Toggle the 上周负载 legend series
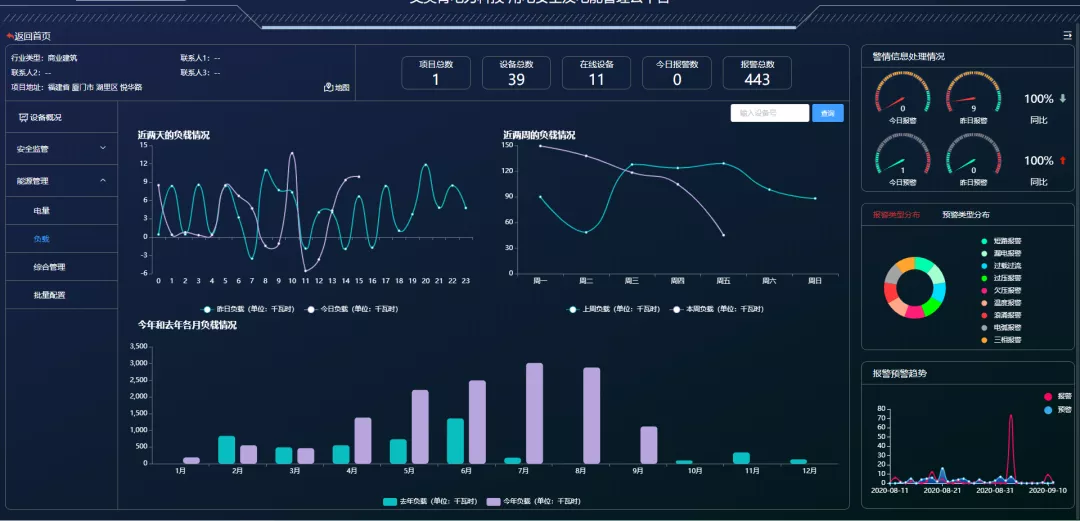This screenshot has height=521, width=1080. [x=613, y=309]
